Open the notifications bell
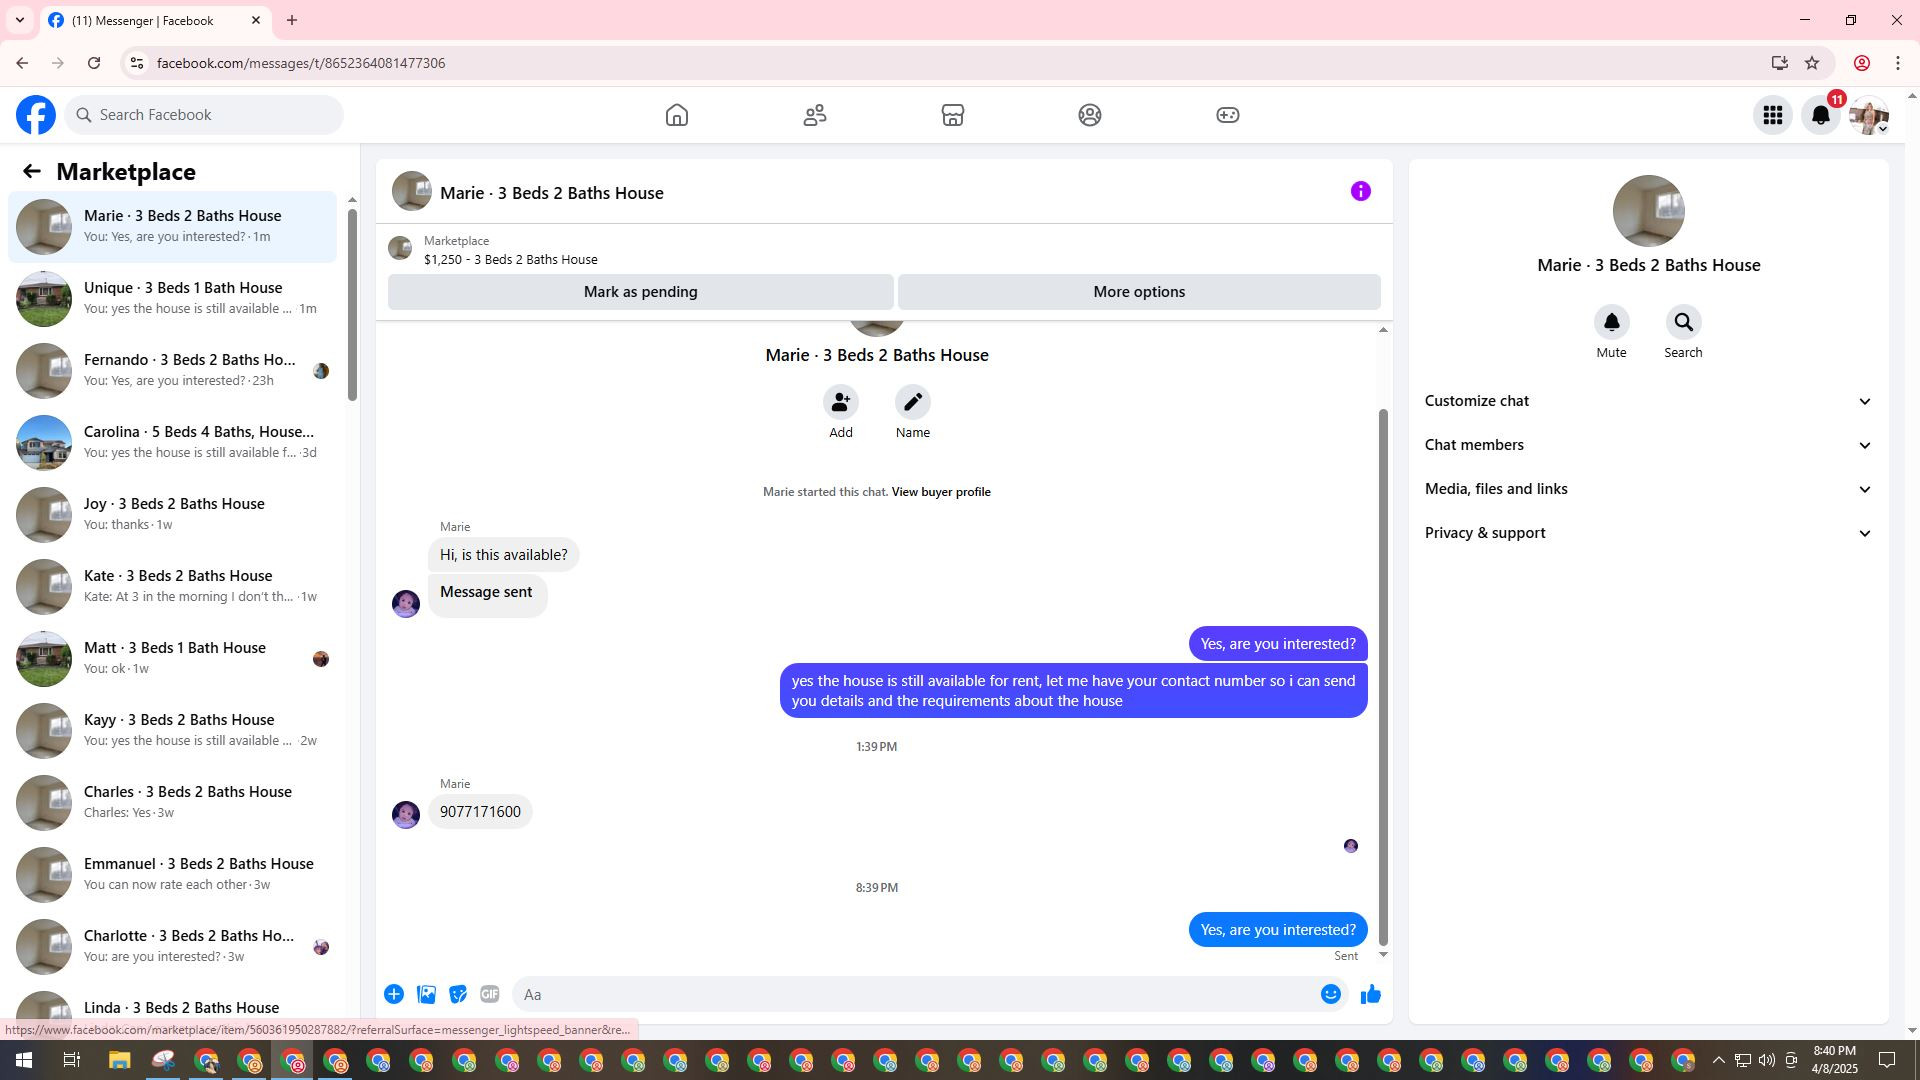This screenshot has height=1080, width=1920. tap(1820, 115)
